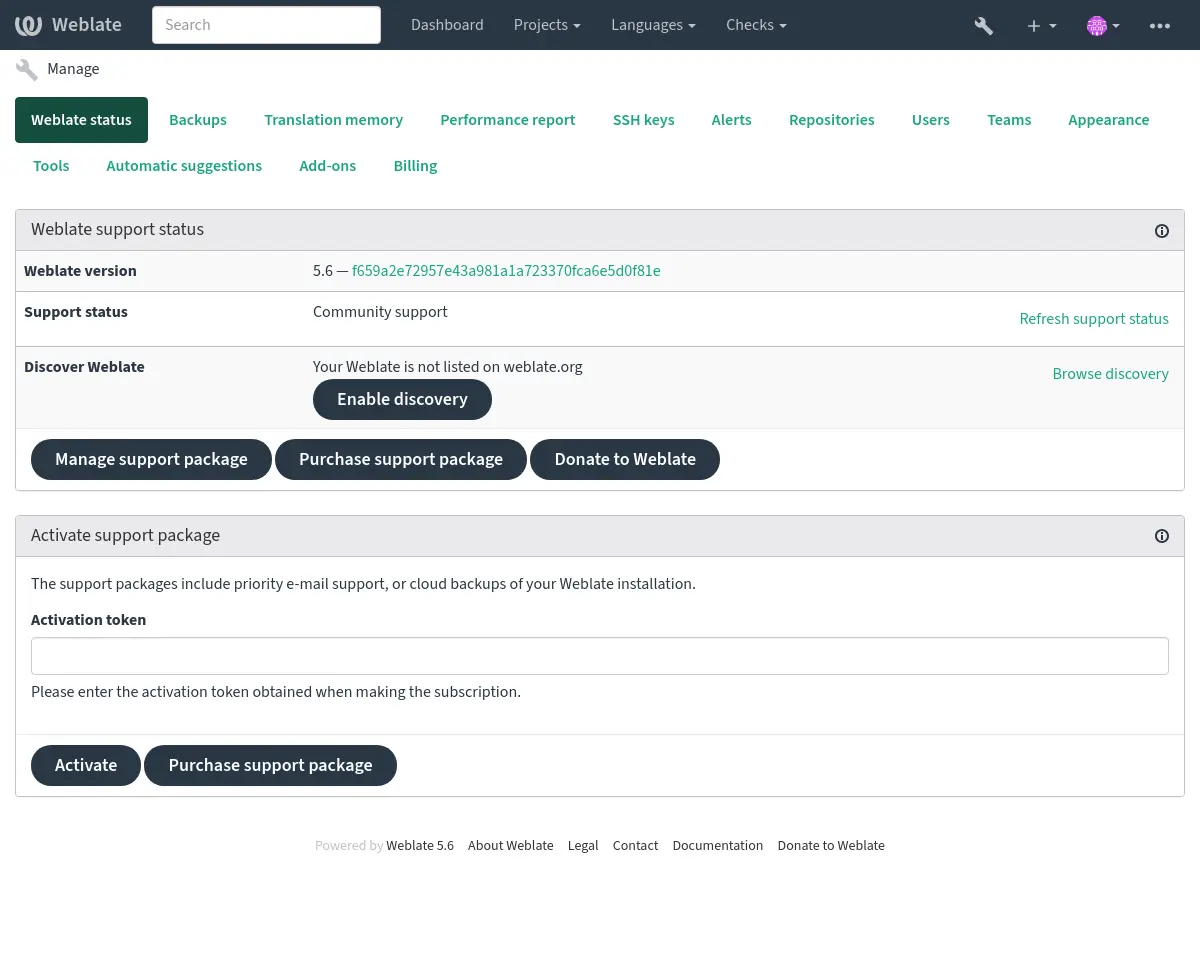
Task: Open Weblate 5.6 footer link
Action: (x=420, y=846)
